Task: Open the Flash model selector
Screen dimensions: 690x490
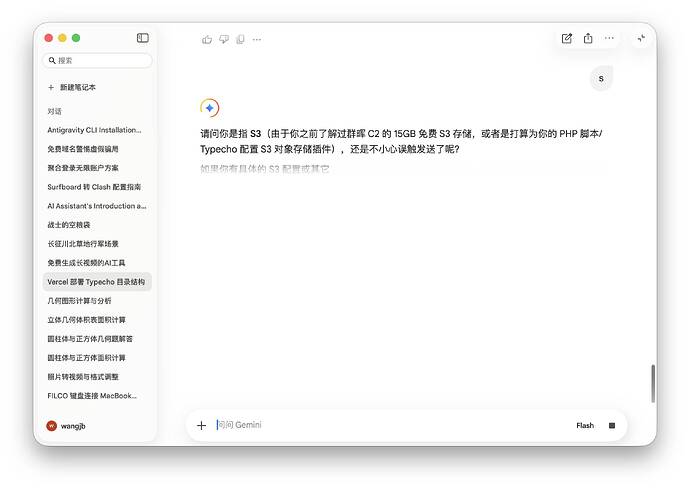Action: tap(585, 425)
